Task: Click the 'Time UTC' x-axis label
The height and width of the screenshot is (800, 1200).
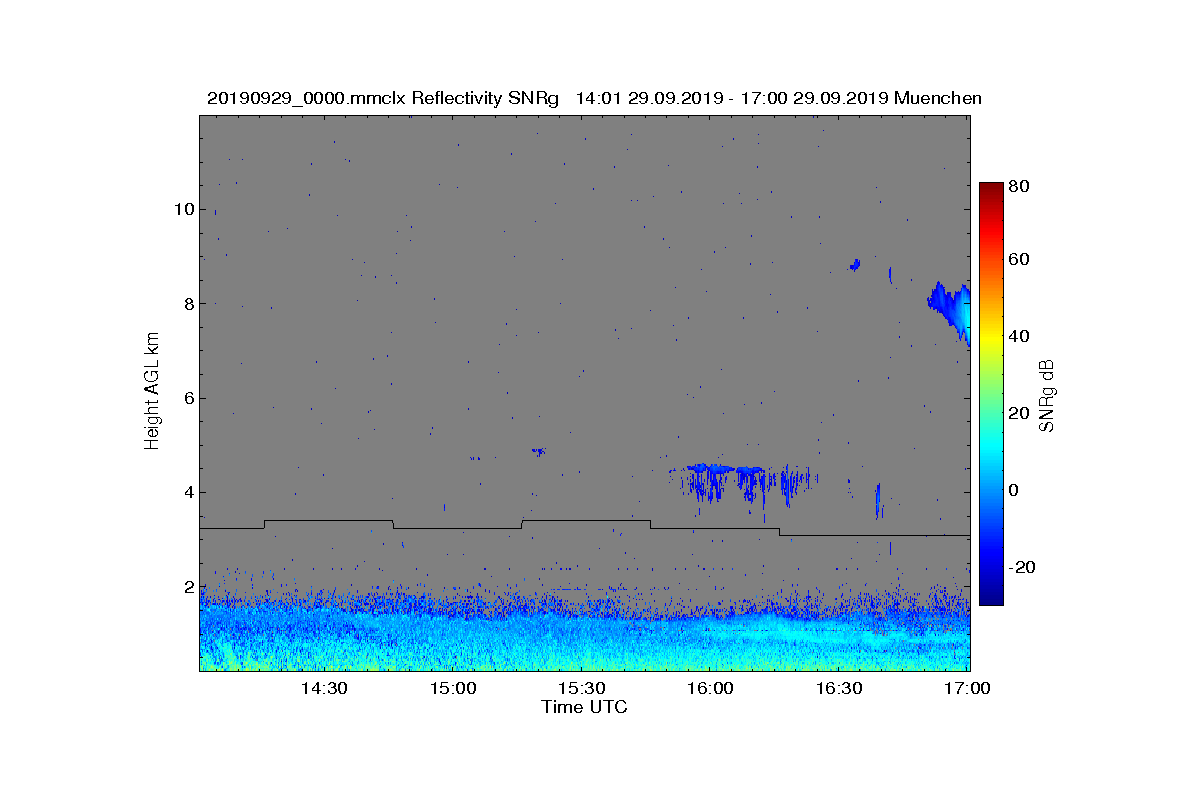Action: point(585,707)
